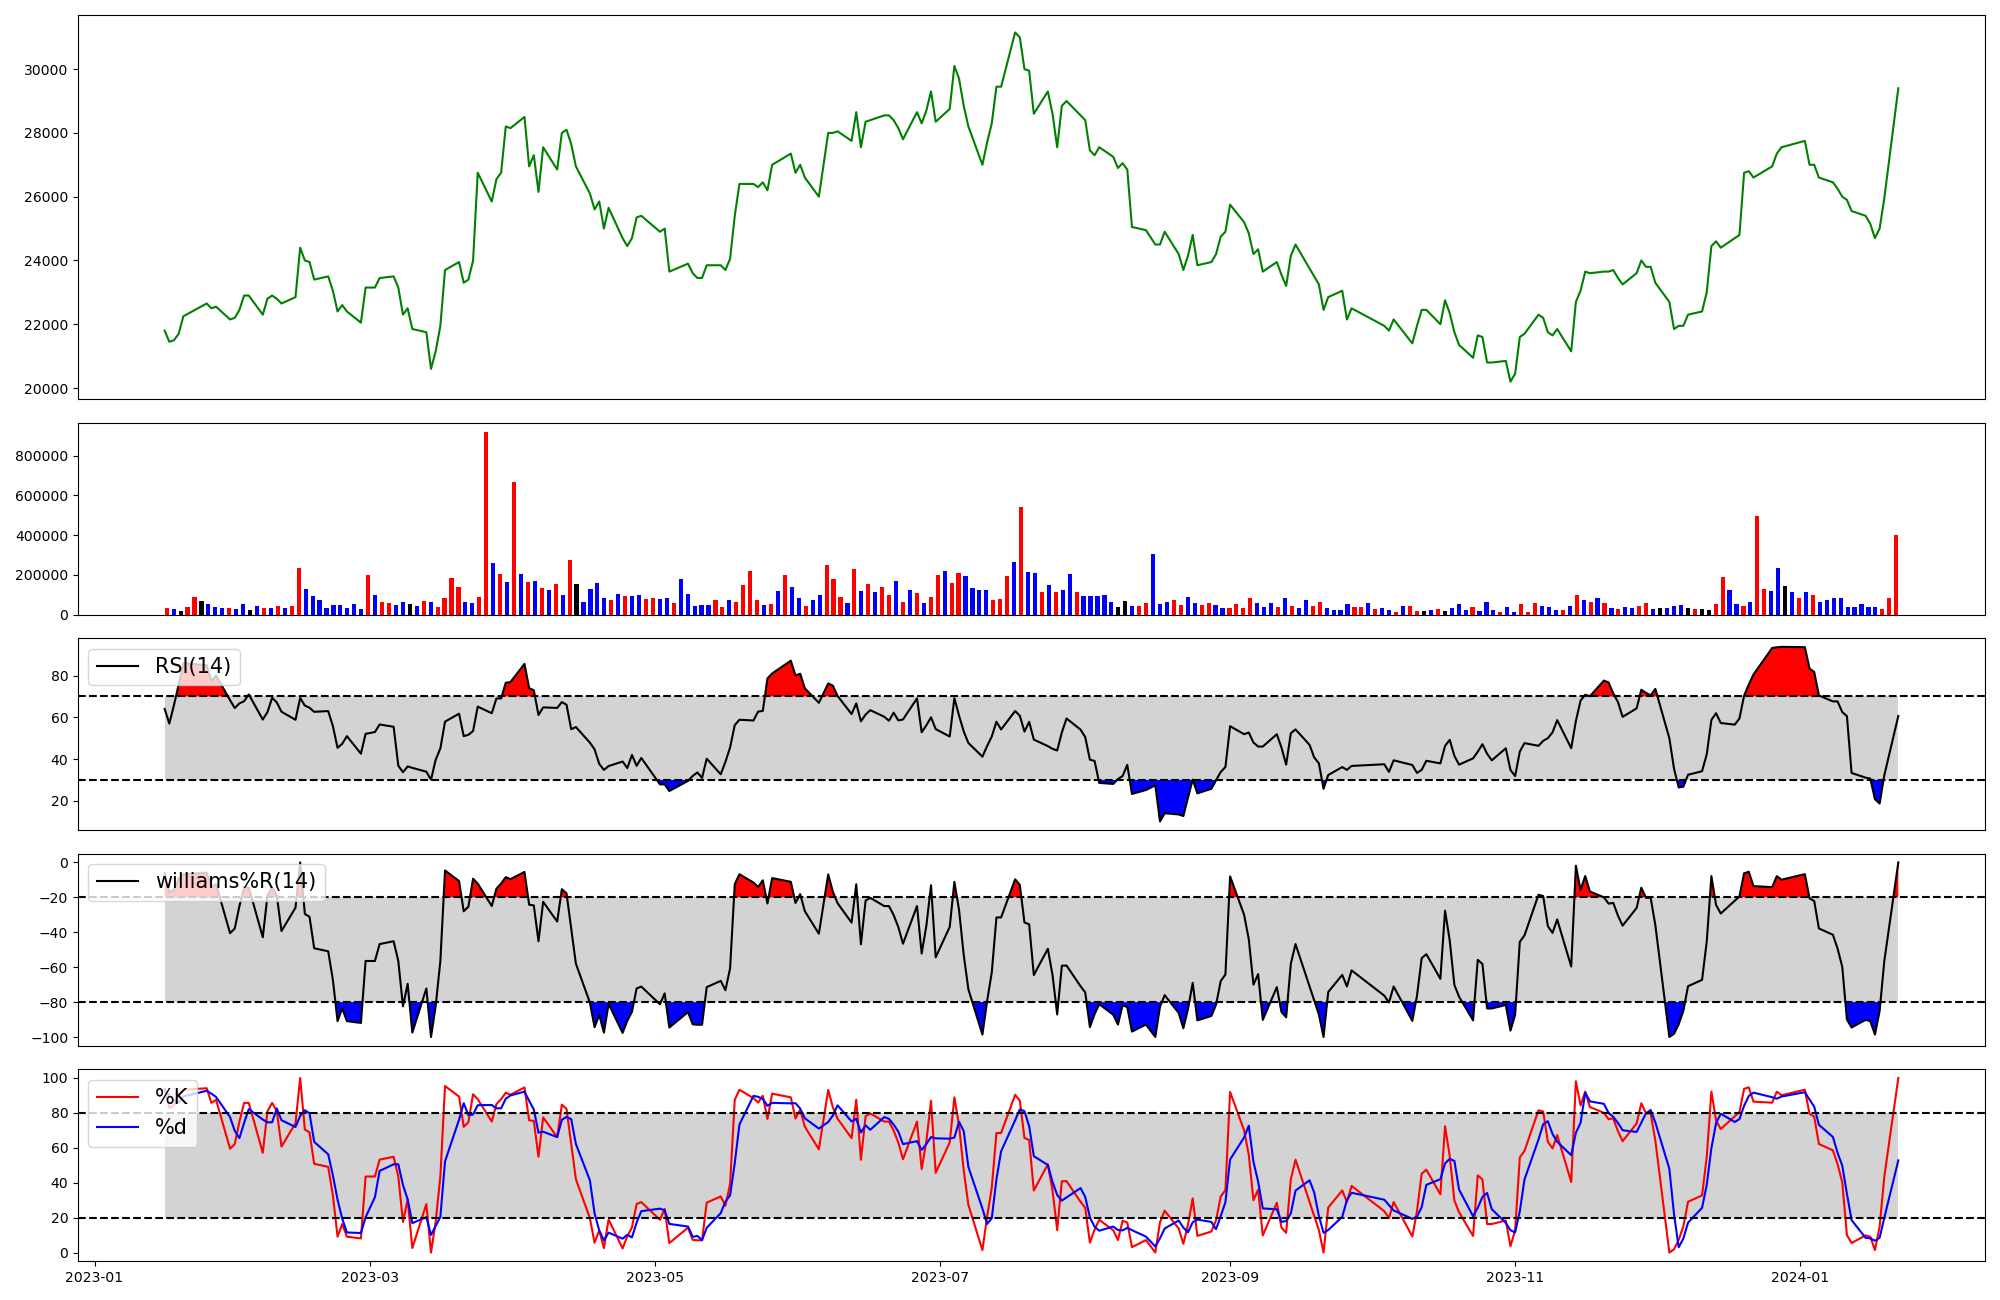
Task: Click the williams%R(14) legend label
Action: point(235,881)
